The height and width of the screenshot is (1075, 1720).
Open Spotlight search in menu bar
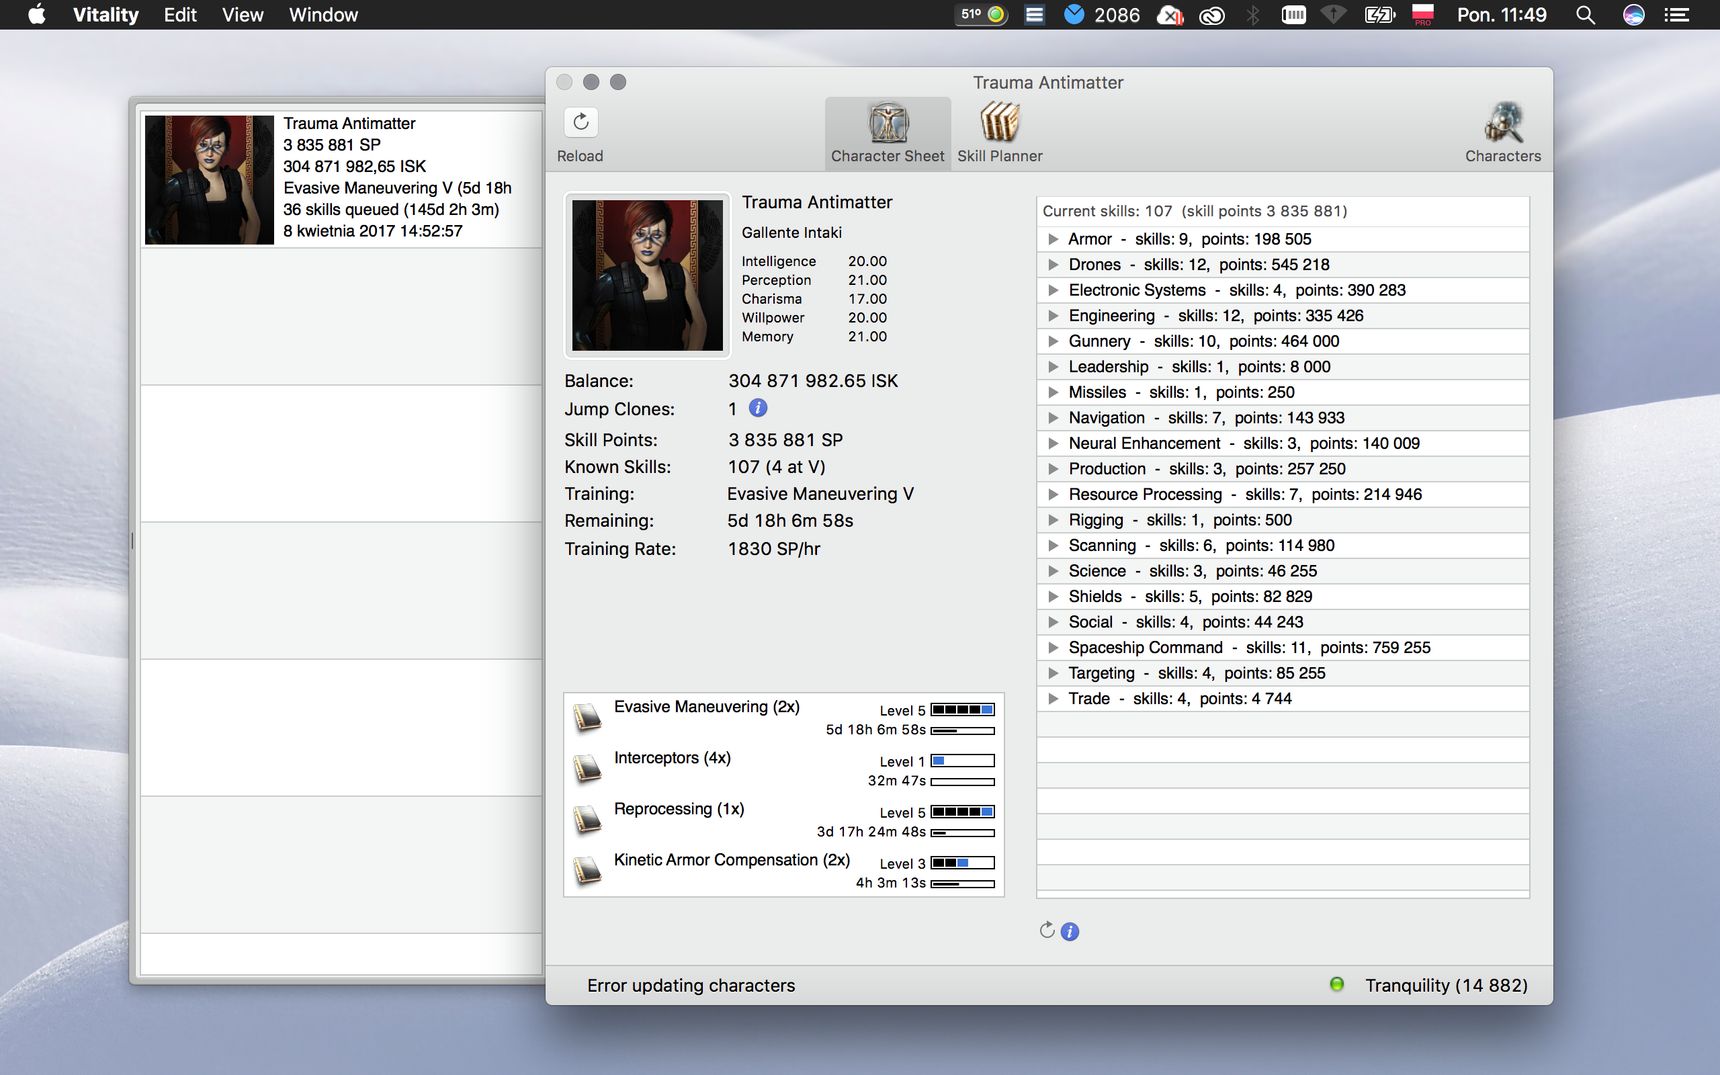pos(1585,15)
